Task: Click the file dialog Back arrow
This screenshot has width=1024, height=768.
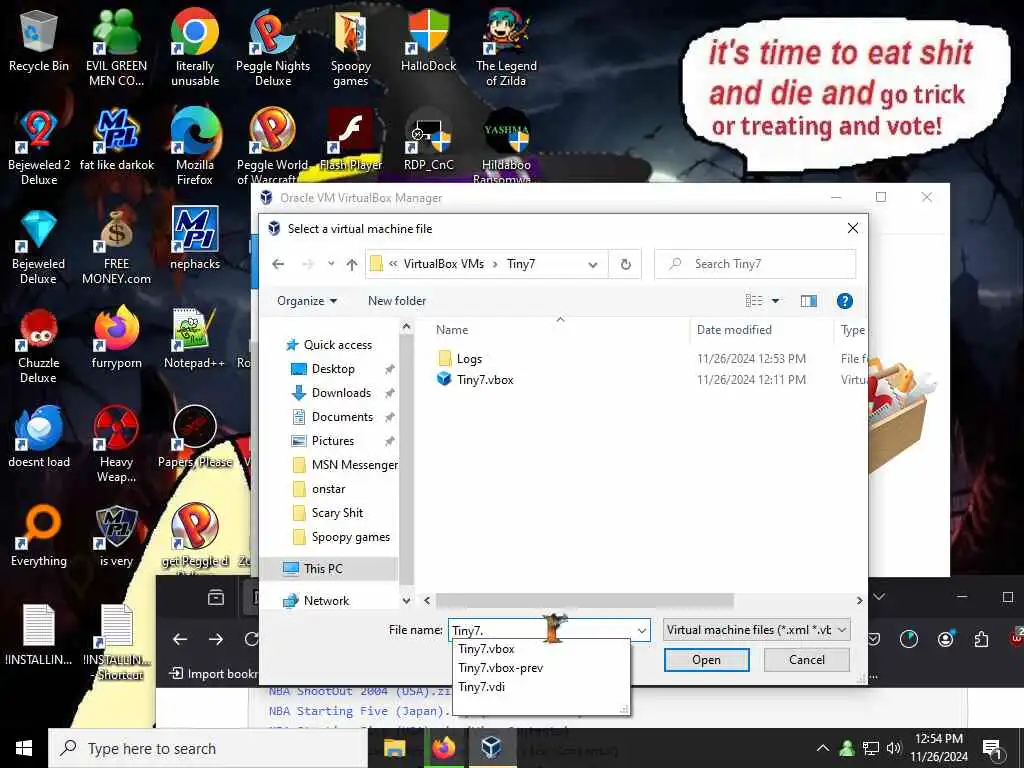Action: pos(278,264)
